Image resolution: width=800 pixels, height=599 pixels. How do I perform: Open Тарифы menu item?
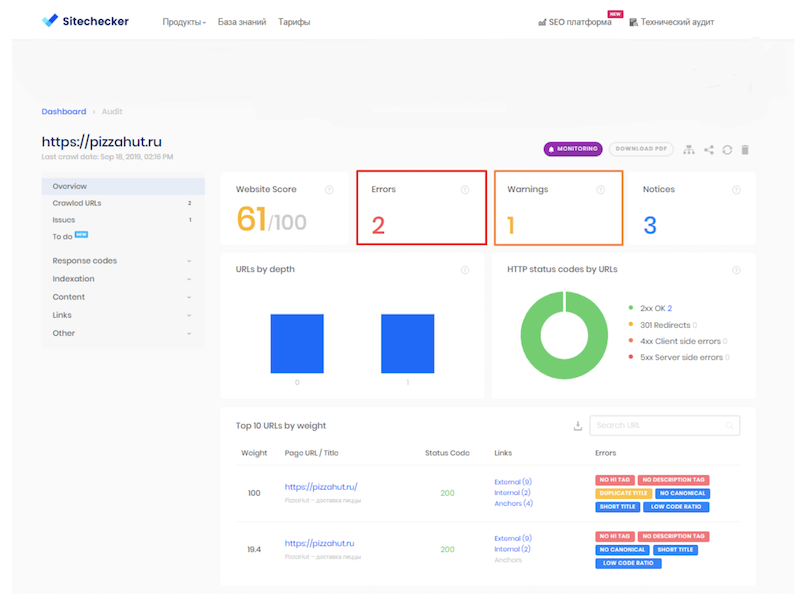294,22
